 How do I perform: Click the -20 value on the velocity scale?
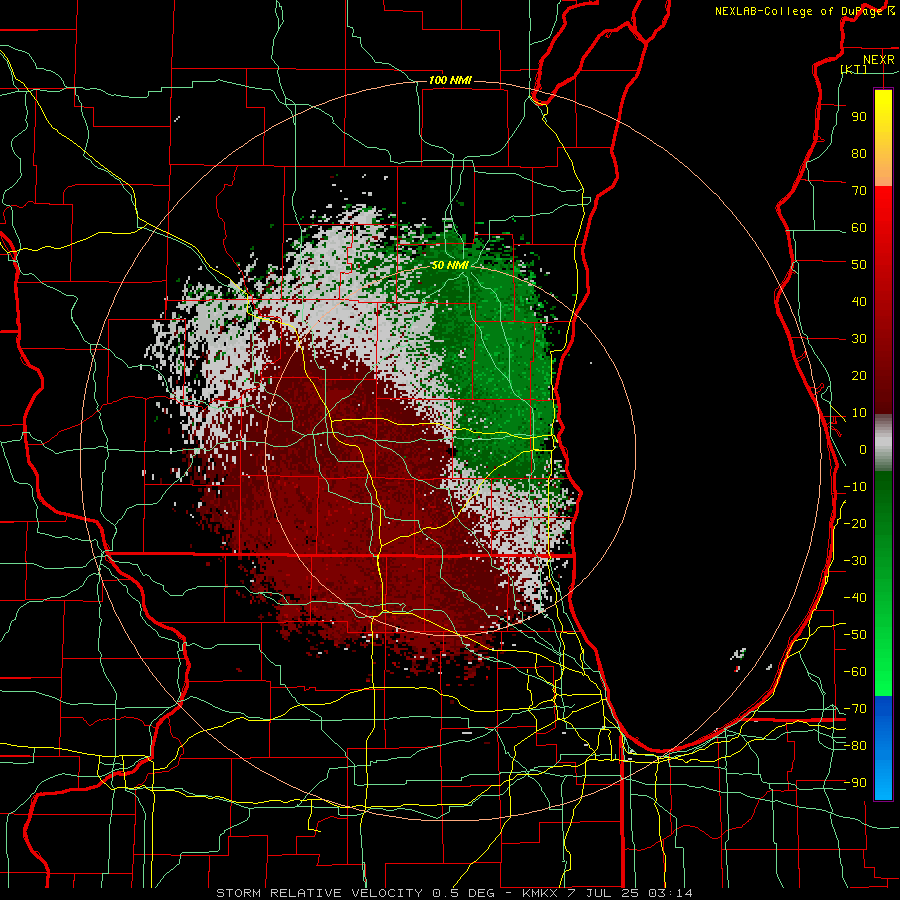tap(855, 523)
